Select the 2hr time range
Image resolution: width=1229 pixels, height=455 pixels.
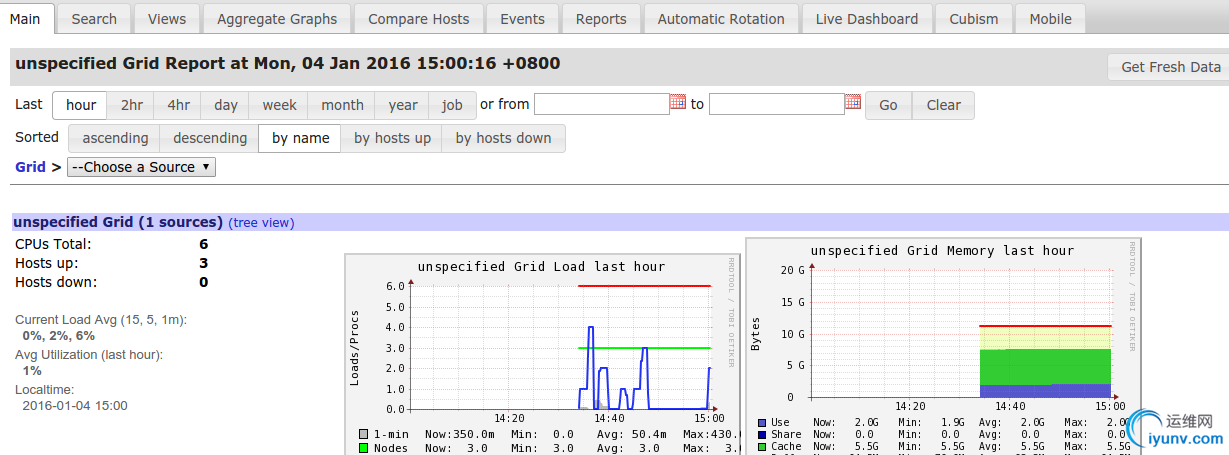pos(132,105)
